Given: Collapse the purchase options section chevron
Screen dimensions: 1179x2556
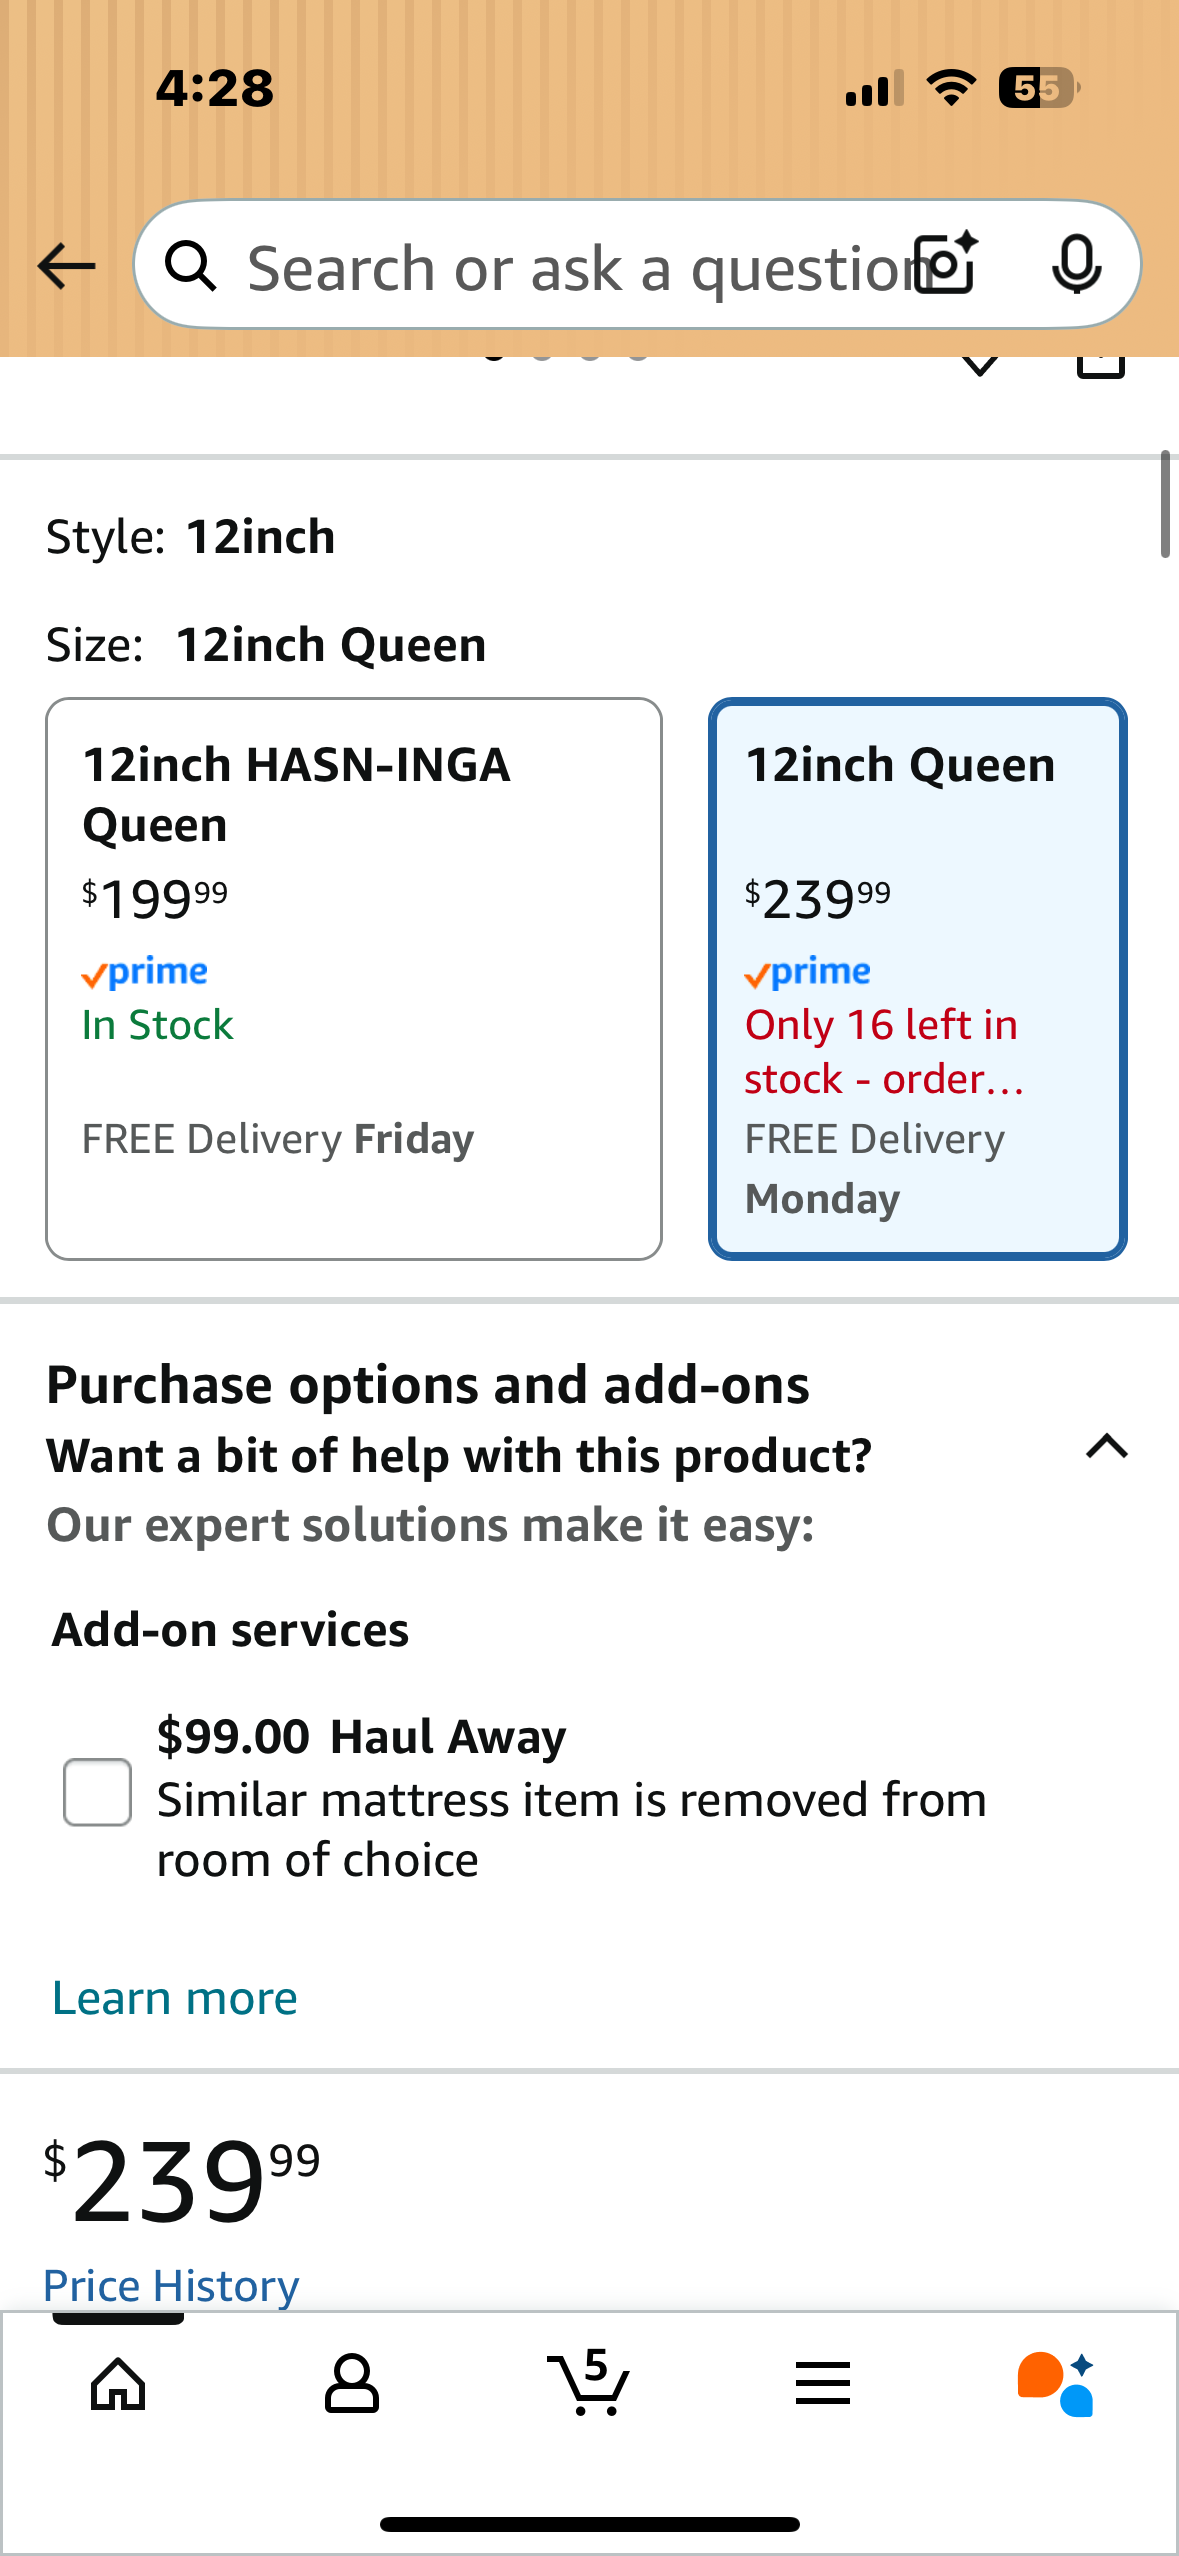Looking at the screenshot, I should [x=1106, y=1447].
